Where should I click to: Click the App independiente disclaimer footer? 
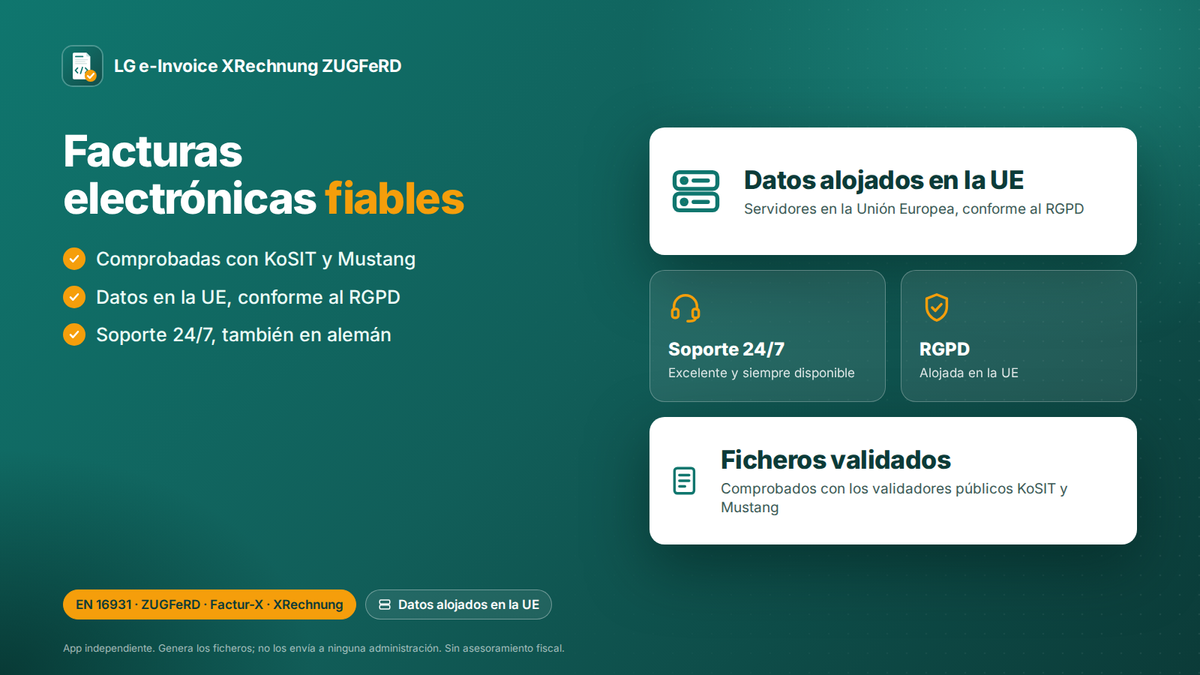tap(314, 648)
